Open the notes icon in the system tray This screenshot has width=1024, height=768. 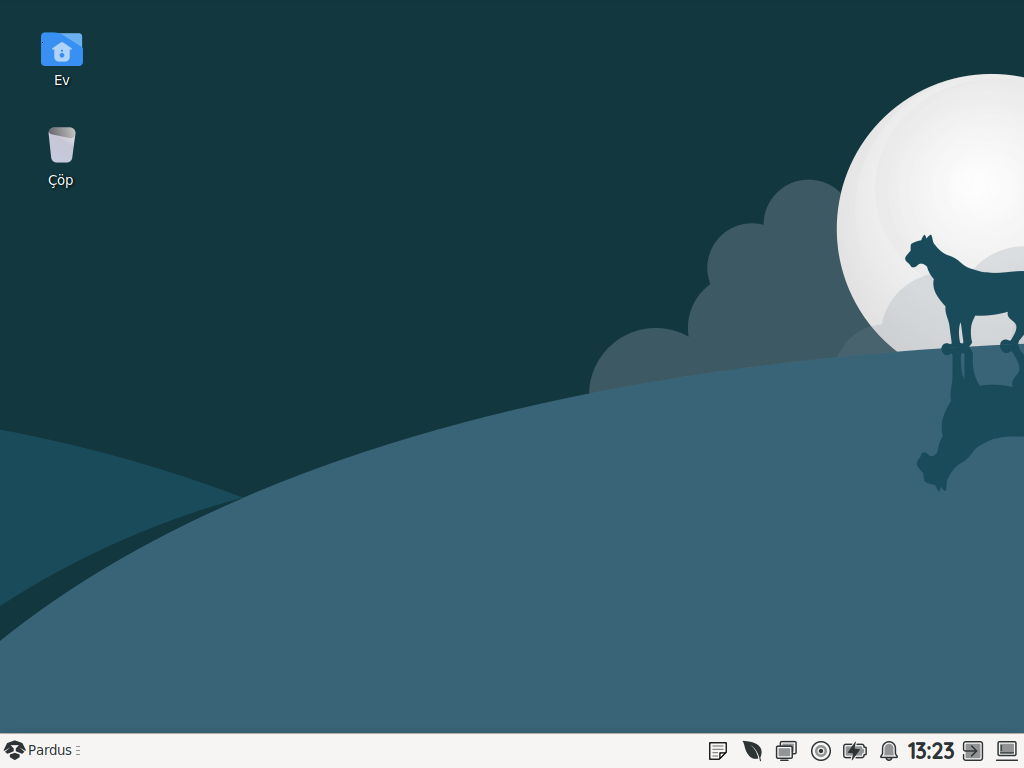click(718, 751)
